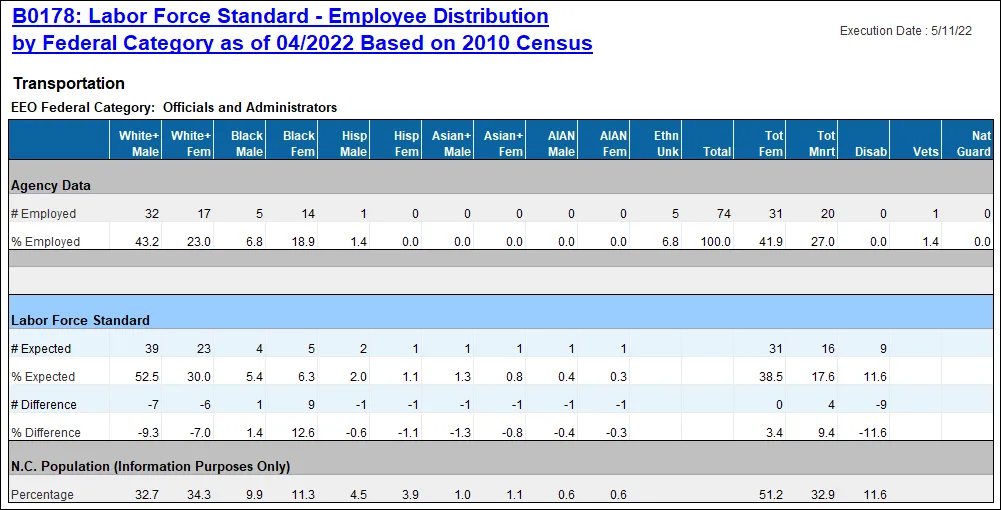Click the # Employed row label

click(43, 214)
